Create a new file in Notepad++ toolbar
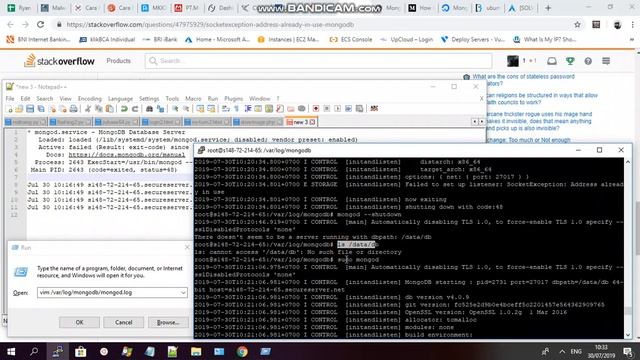The image size is (640, 360). click(x=9, y=109)
